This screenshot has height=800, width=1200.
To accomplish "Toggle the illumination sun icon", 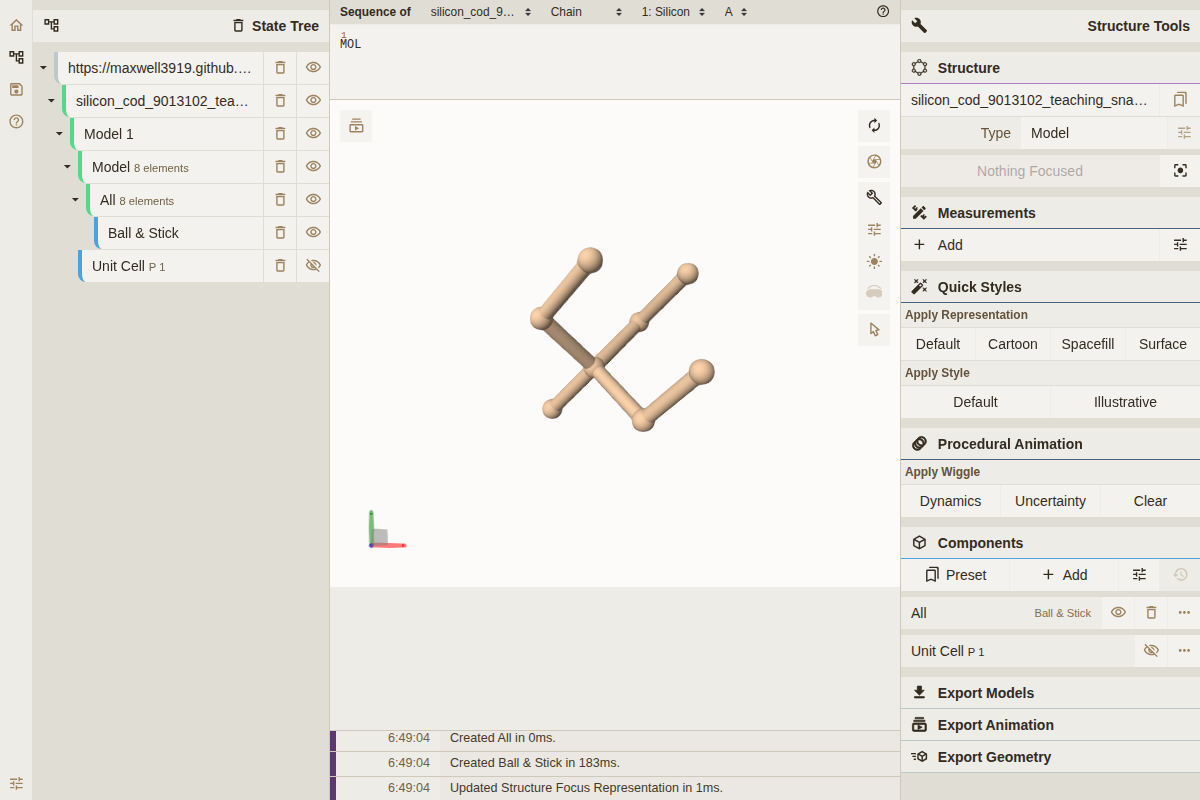I will [x=874, y=261].
